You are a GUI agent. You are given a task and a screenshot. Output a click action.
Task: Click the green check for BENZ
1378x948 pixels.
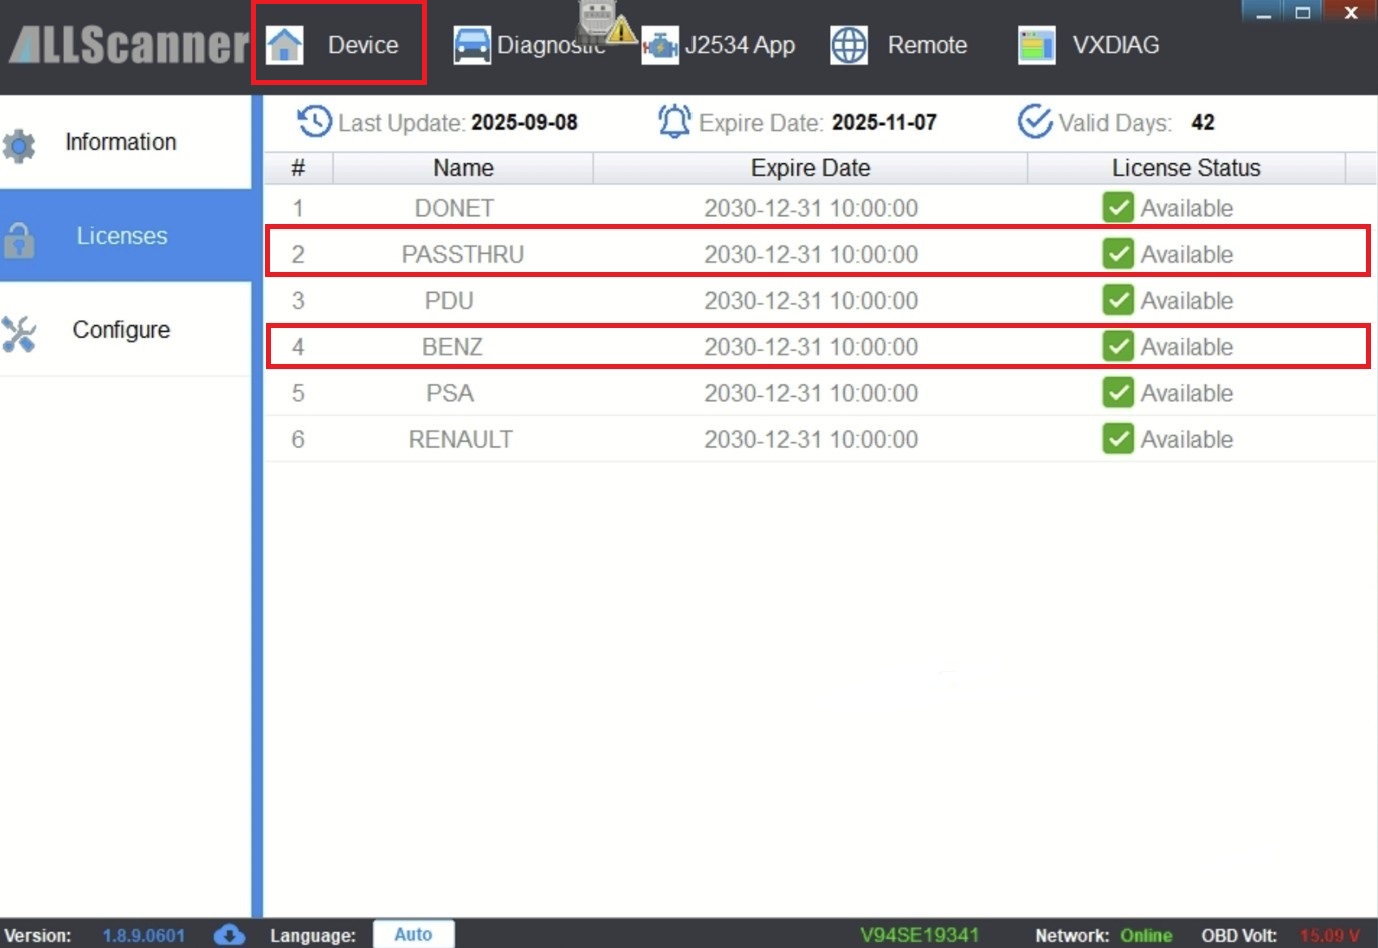point(1118,346)
